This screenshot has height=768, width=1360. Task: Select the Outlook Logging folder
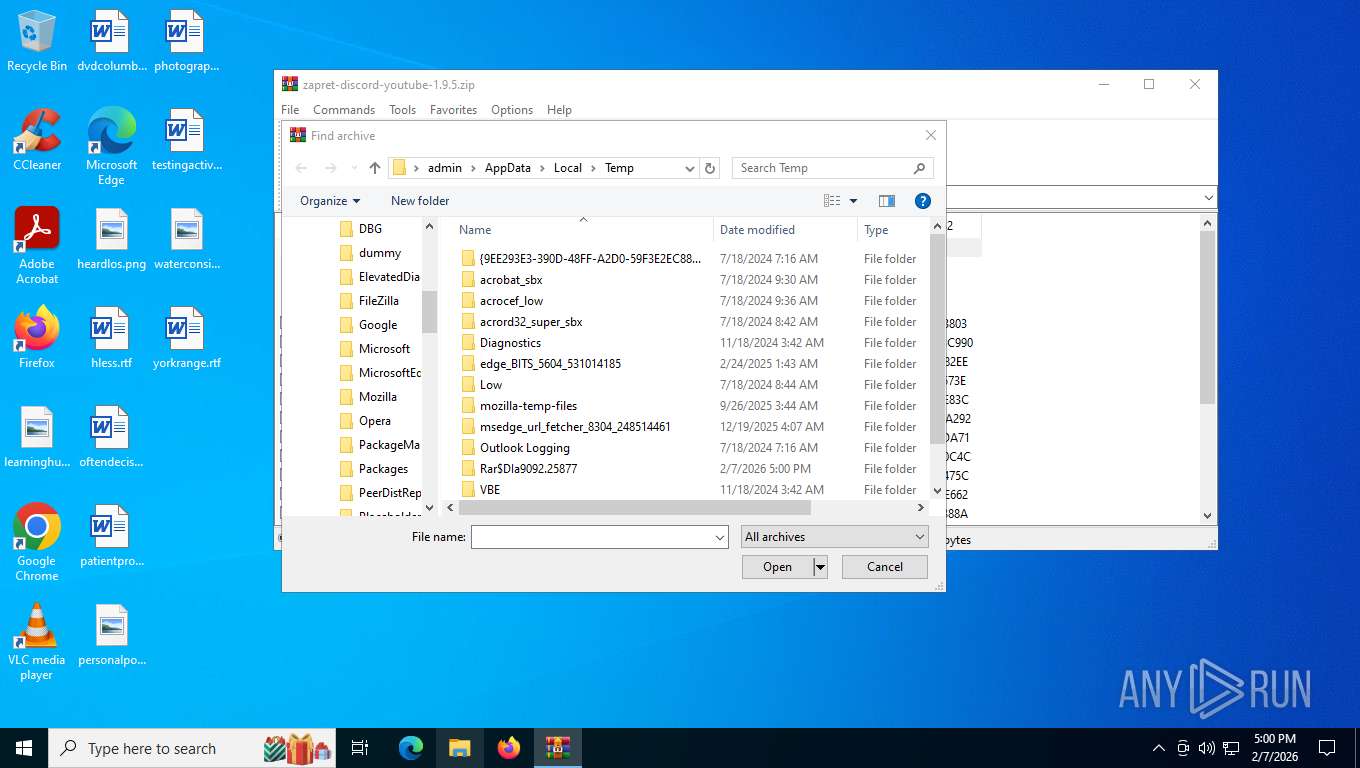pyautogui.click(x=525, y=448)
